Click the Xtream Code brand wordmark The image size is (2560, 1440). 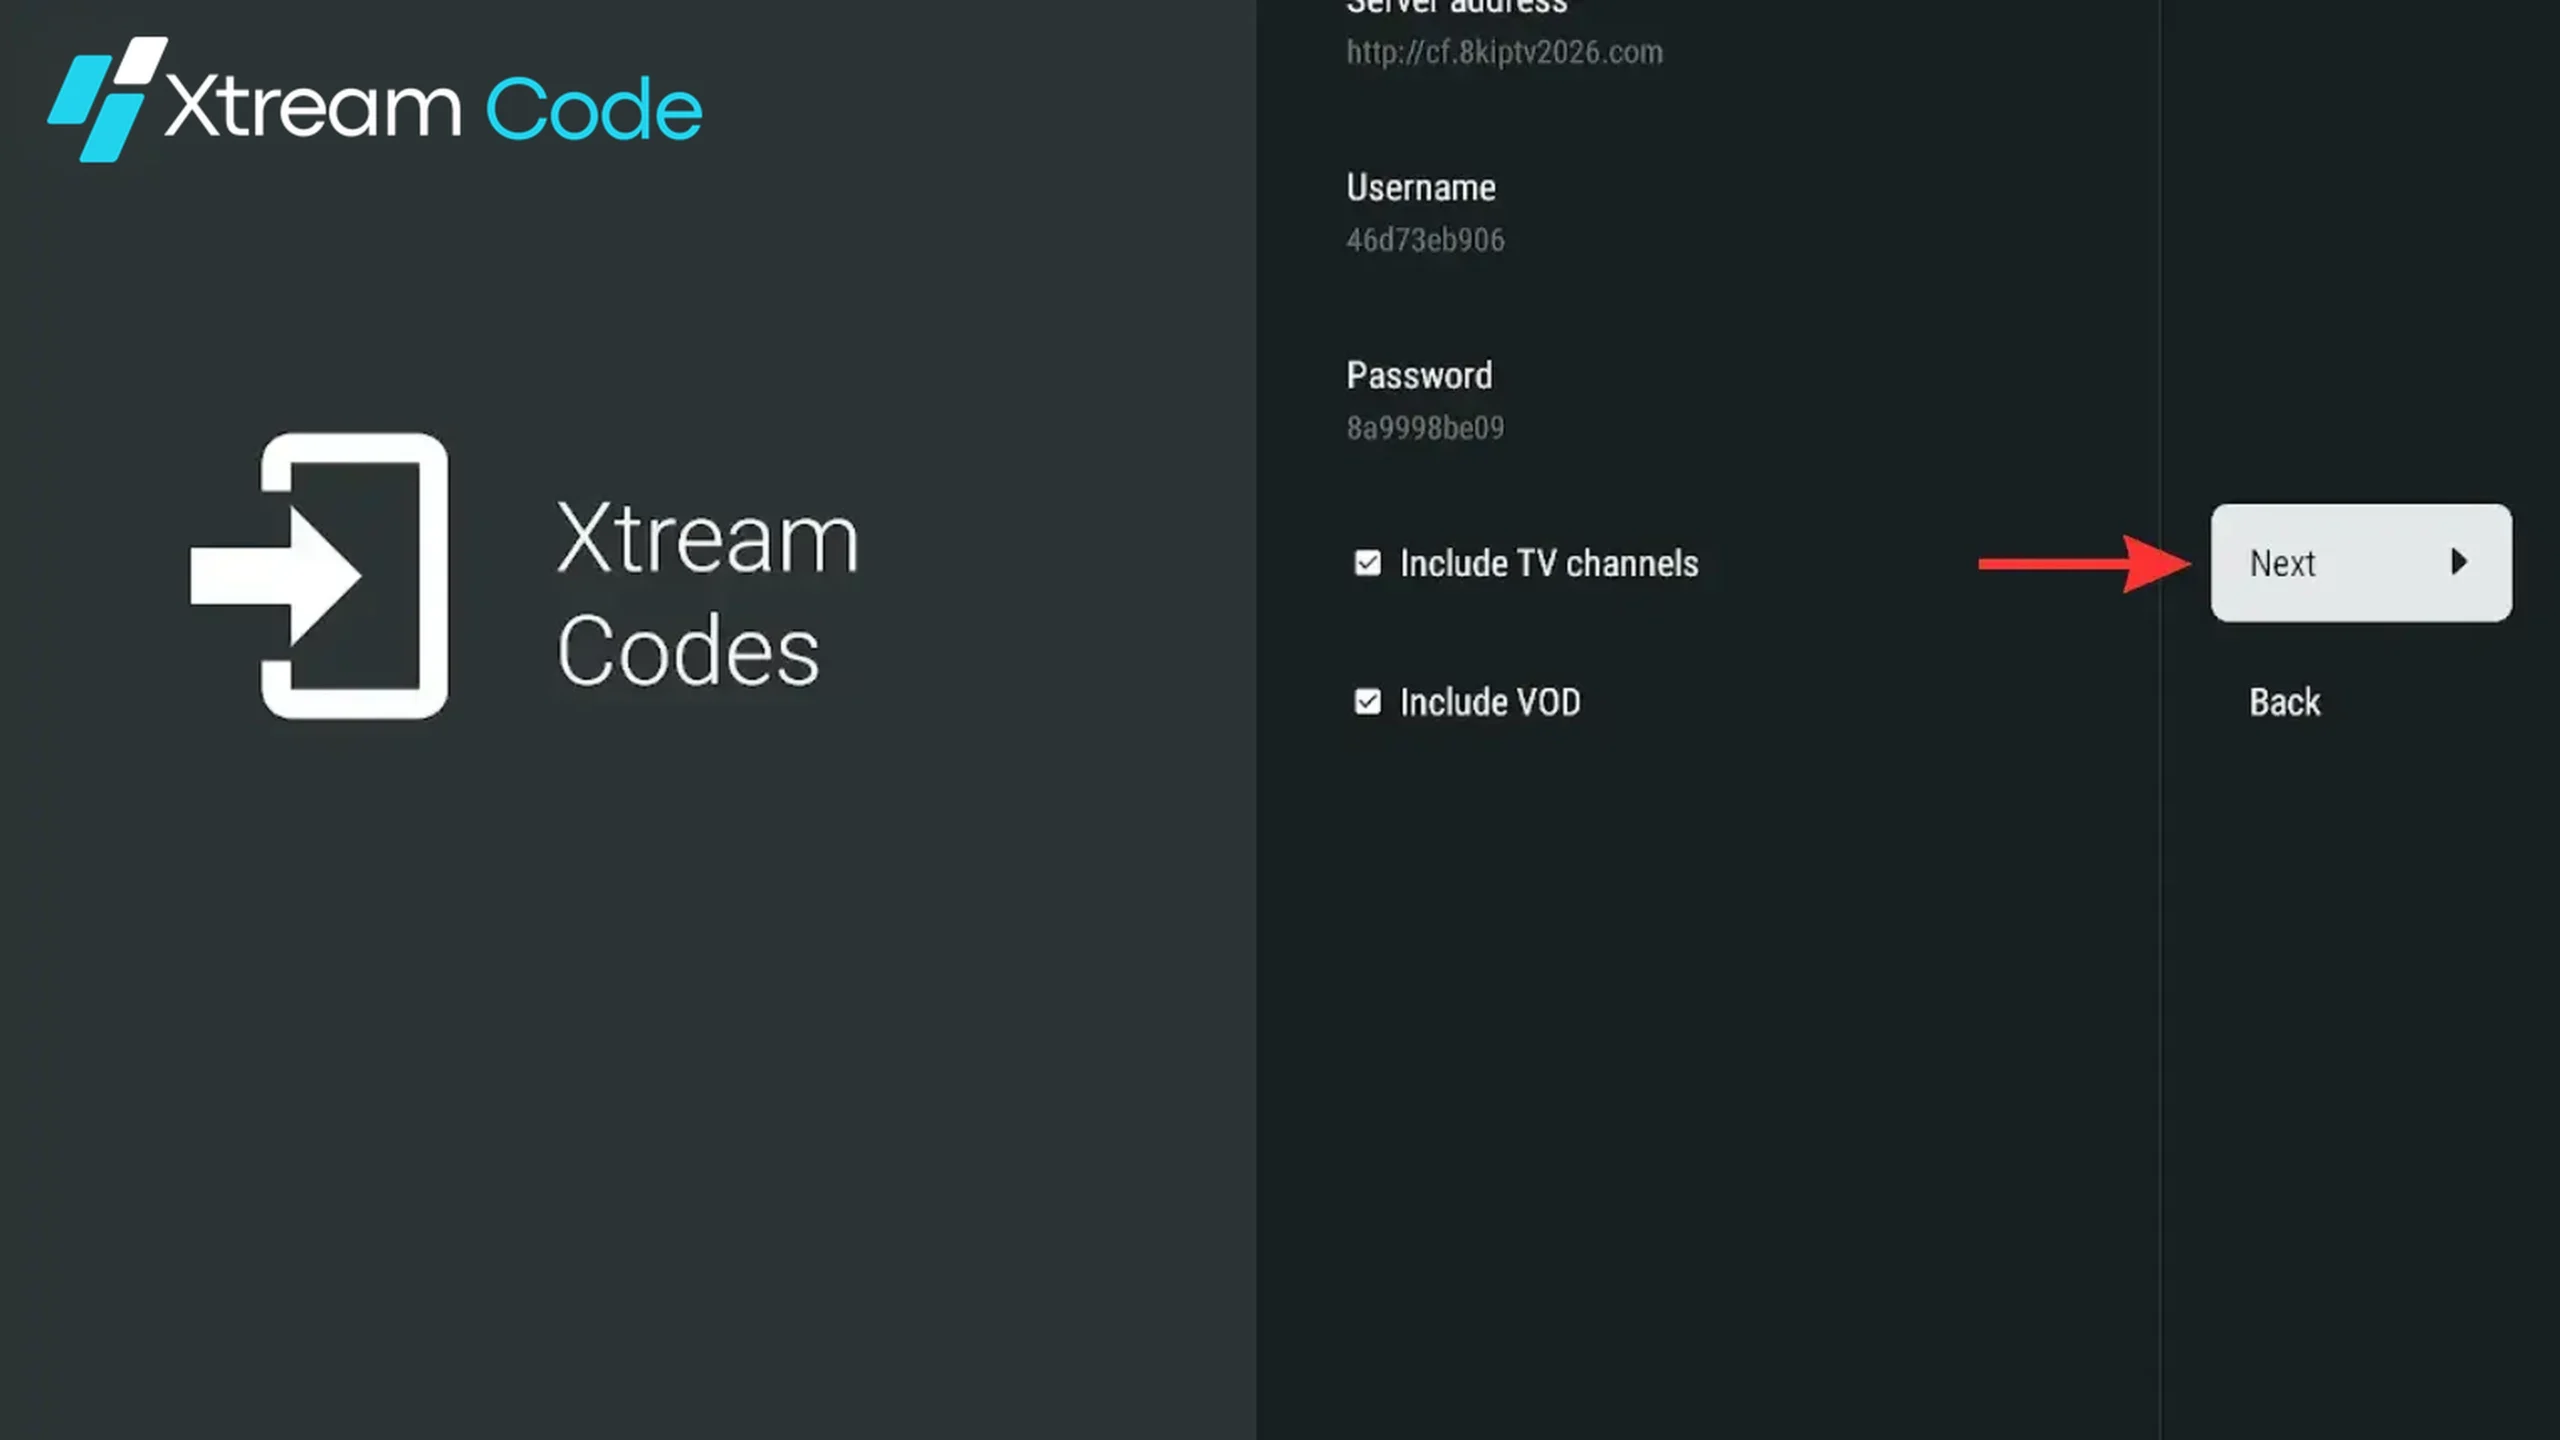[434, 107]
